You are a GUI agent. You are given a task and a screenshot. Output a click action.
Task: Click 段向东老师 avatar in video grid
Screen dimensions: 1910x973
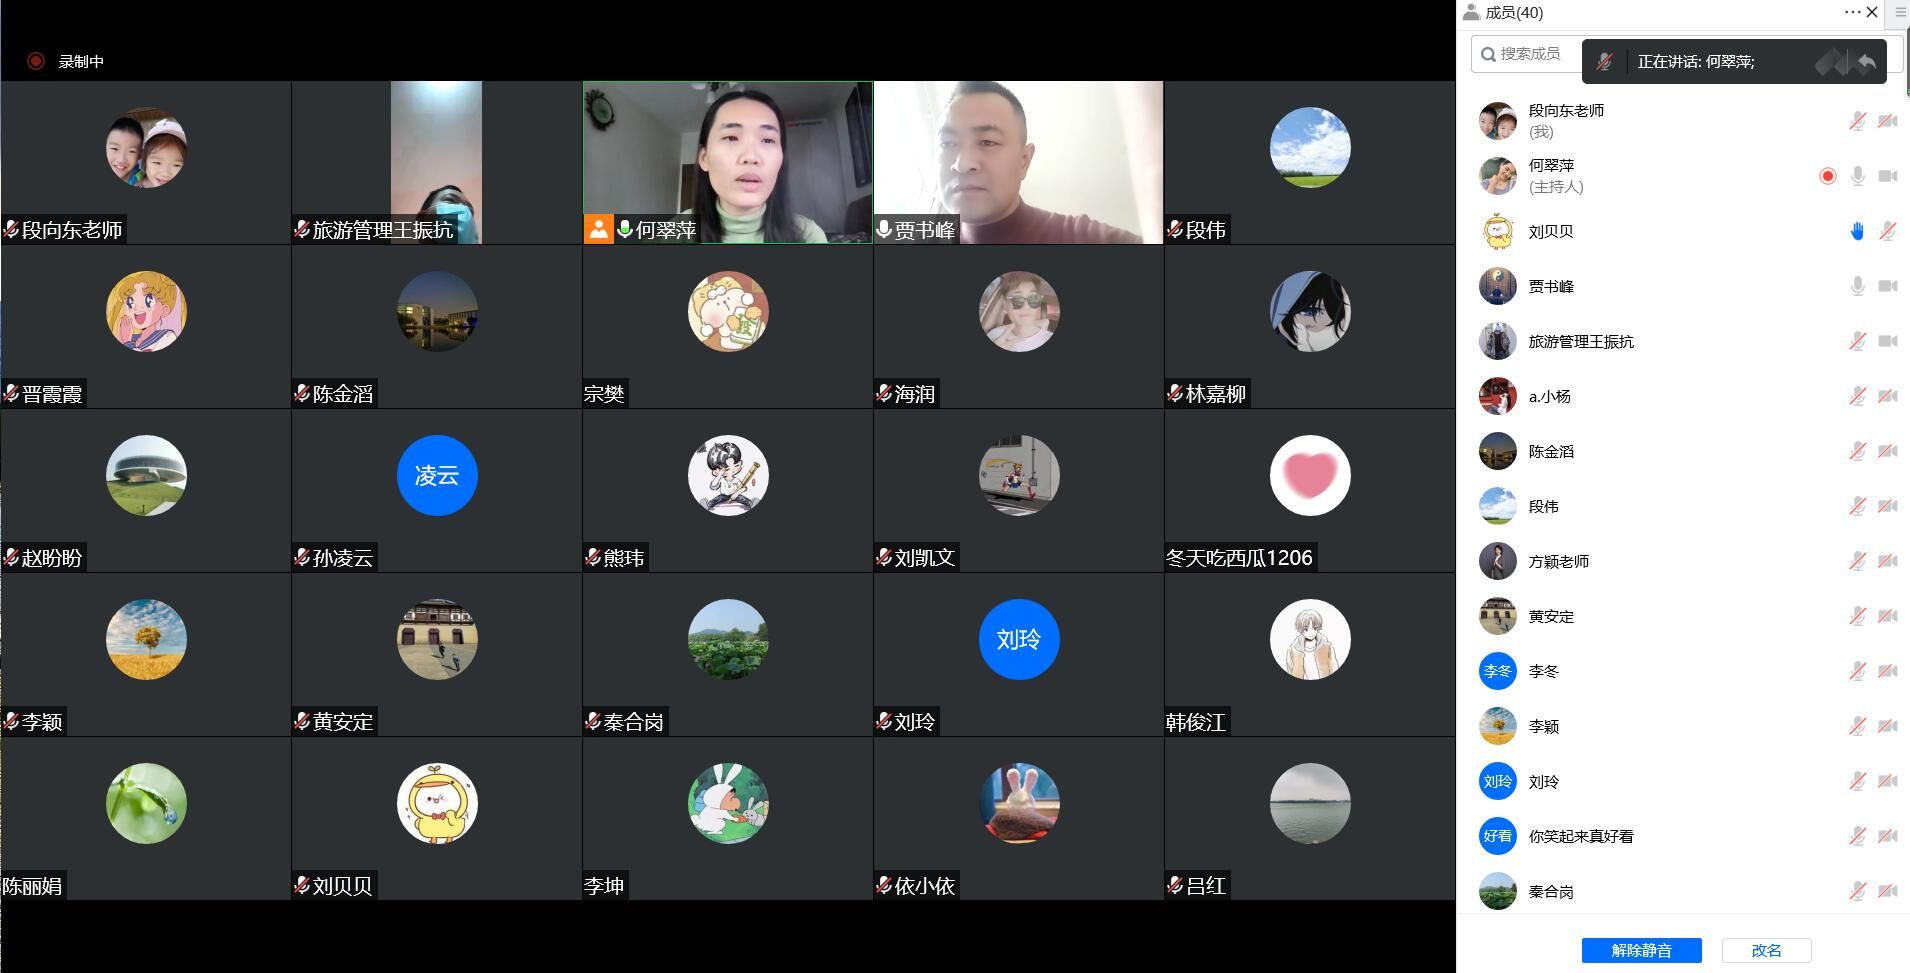(x=146, y=148)
